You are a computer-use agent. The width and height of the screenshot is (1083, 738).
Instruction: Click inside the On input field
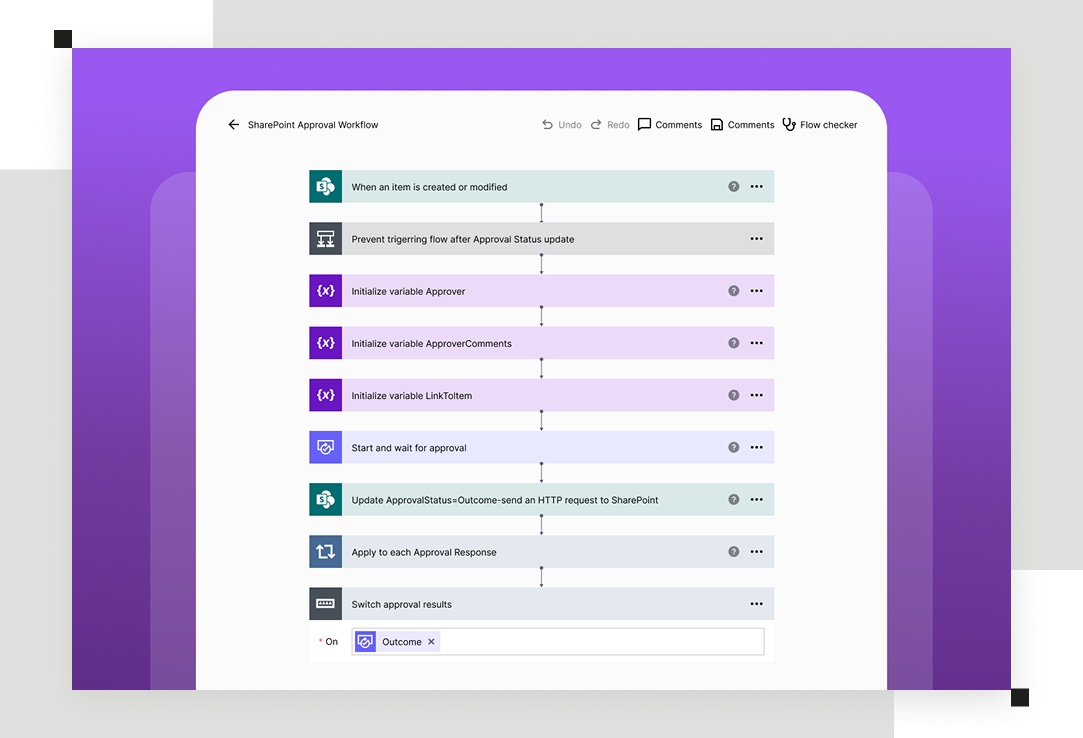pyautogui.click(x=600, y=642)
